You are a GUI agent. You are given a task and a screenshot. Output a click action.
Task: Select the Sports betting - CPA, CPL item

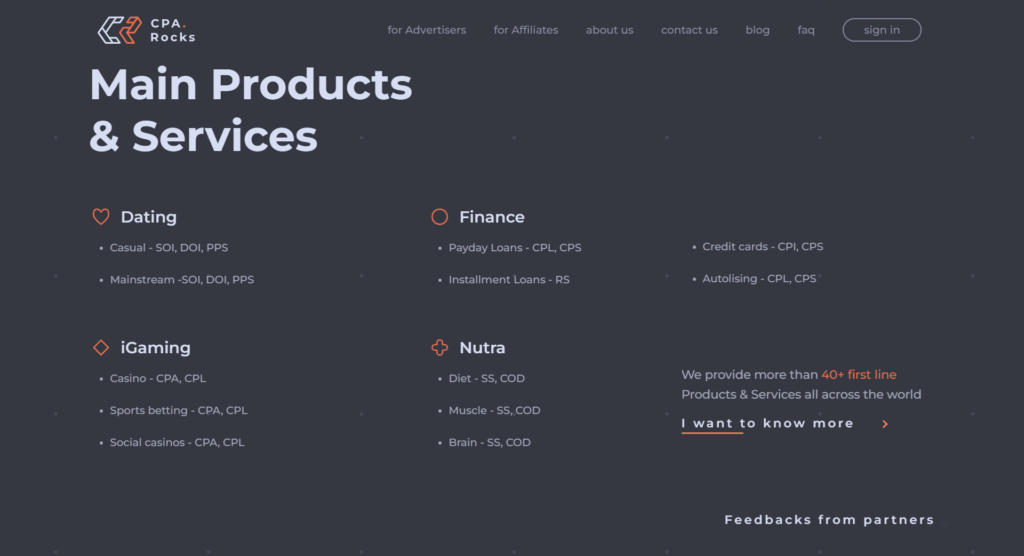coord(178,410)
